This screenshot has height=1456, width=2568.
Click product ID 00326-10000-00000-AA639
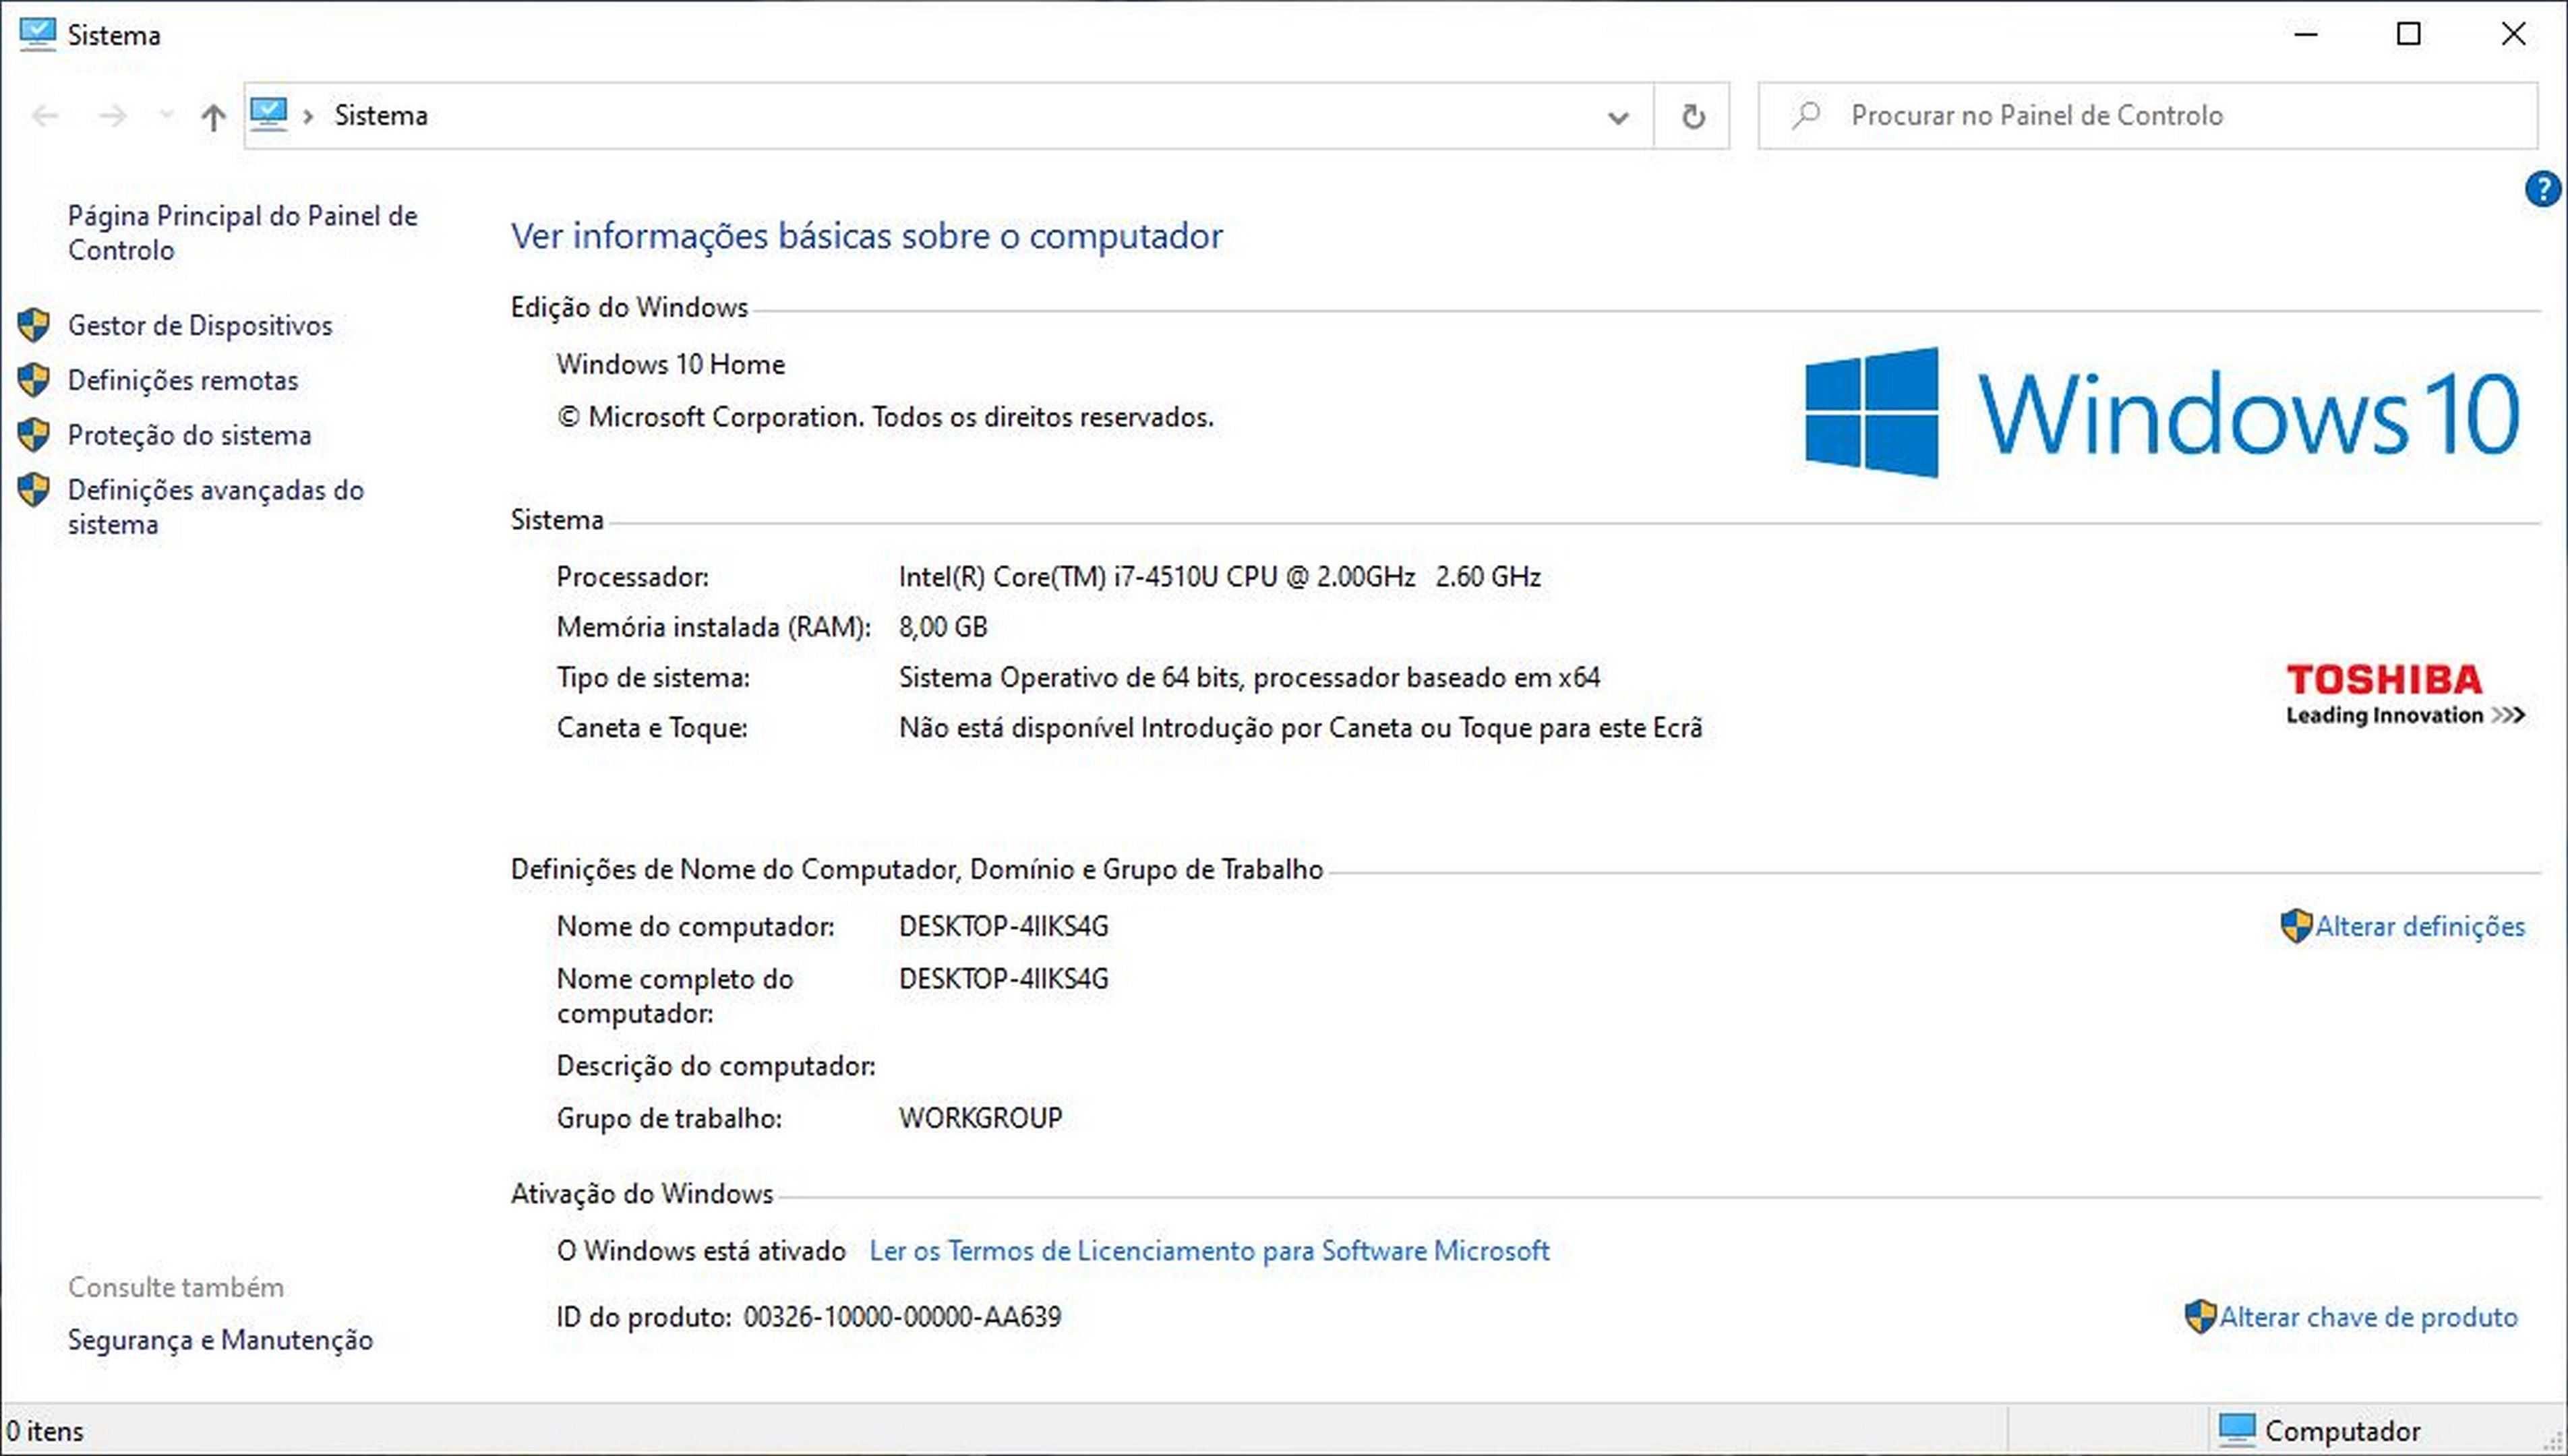click(902, 1317)
